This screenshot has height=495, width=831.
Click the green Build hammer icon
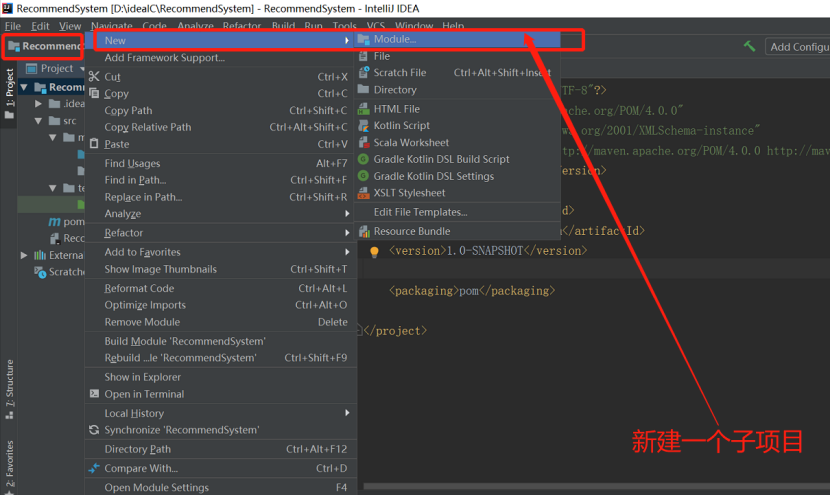[x=749, y=47]
